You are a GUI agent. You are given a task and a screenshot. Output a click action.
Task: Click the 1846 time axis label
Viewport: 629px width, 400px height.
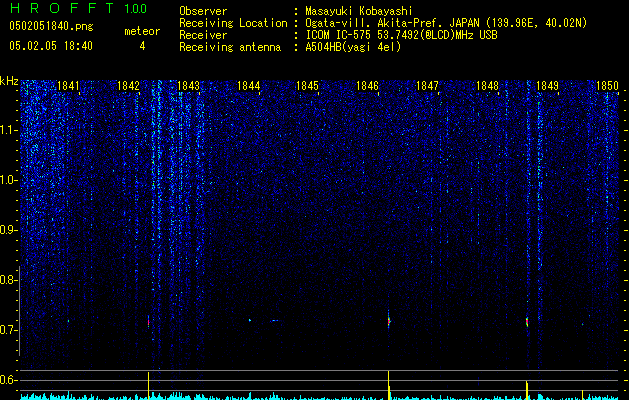367,86
